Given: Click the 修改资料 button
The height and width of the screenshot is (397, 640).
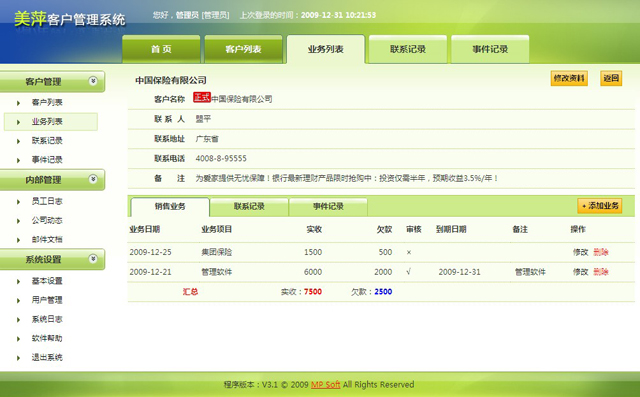Looking at the screenshot, I should point(569,78).
